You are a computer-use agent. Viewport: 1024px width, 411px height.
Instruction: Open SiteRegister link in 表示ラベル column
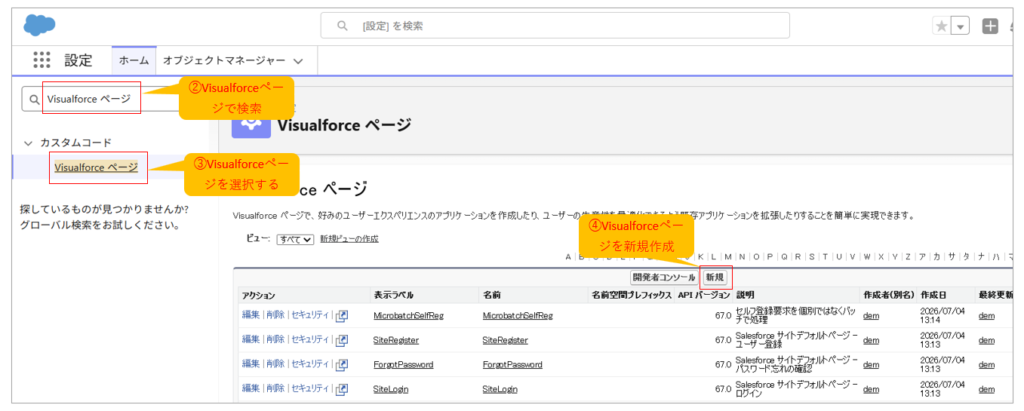pos(396,340)
